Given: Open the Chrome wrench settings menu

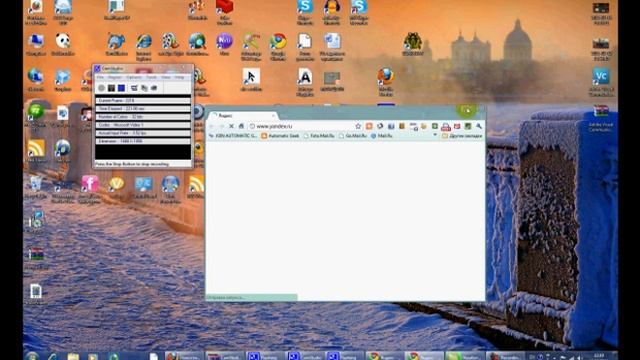Looking at the screenshot, I should (479, 127).
